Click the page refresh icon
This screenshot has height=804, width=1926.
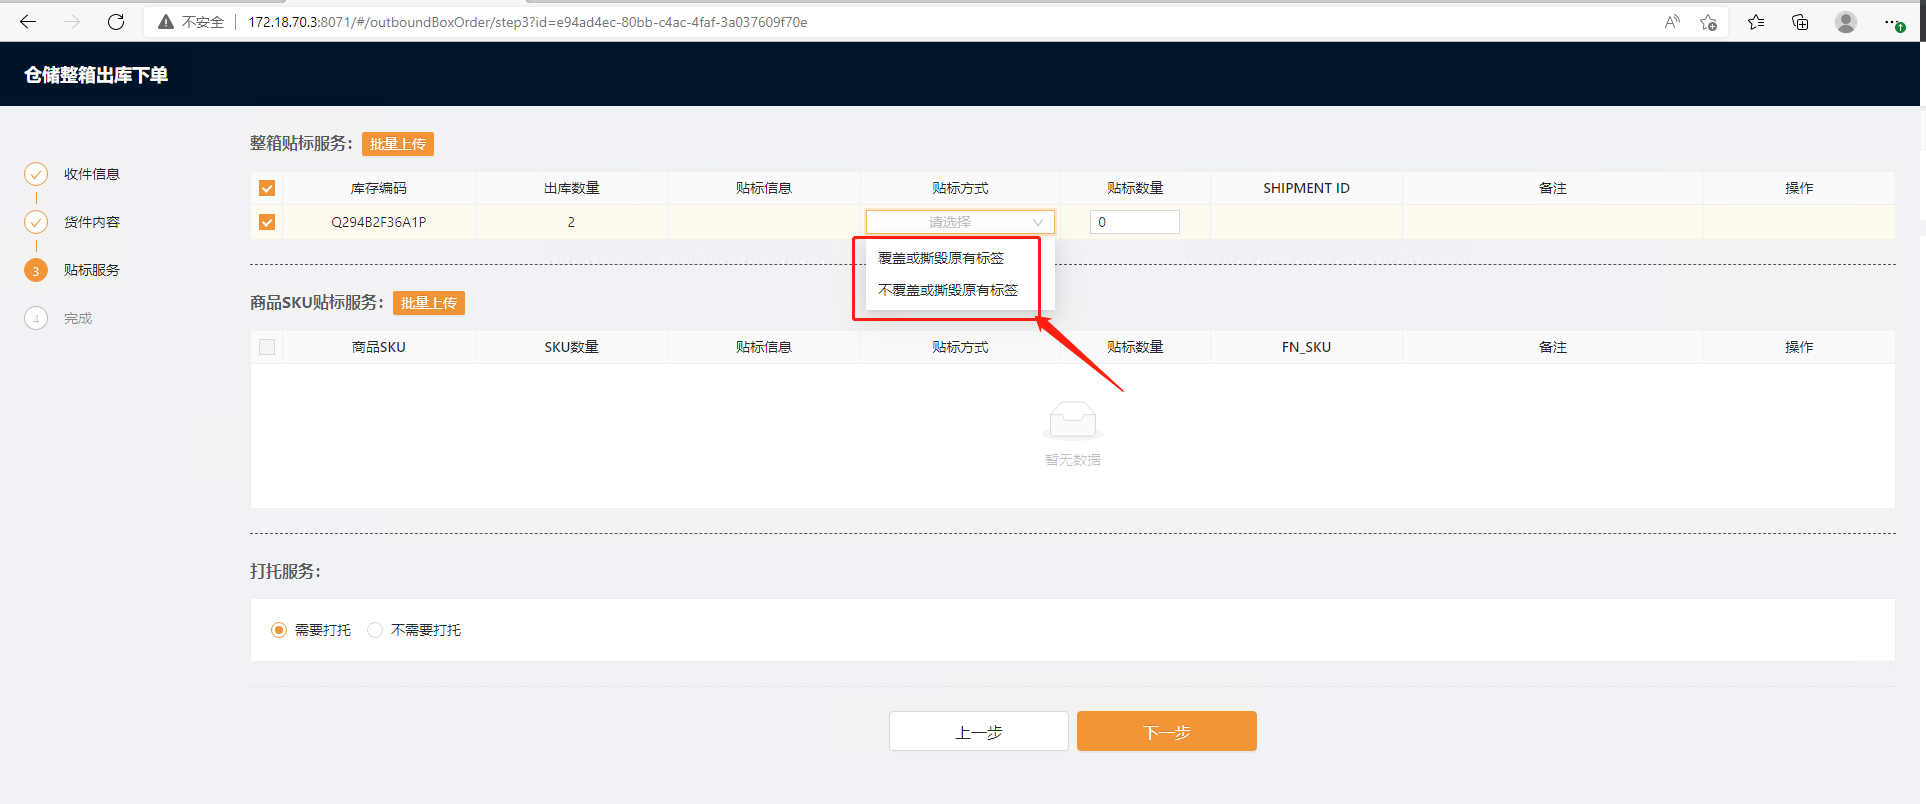[116, 22]
